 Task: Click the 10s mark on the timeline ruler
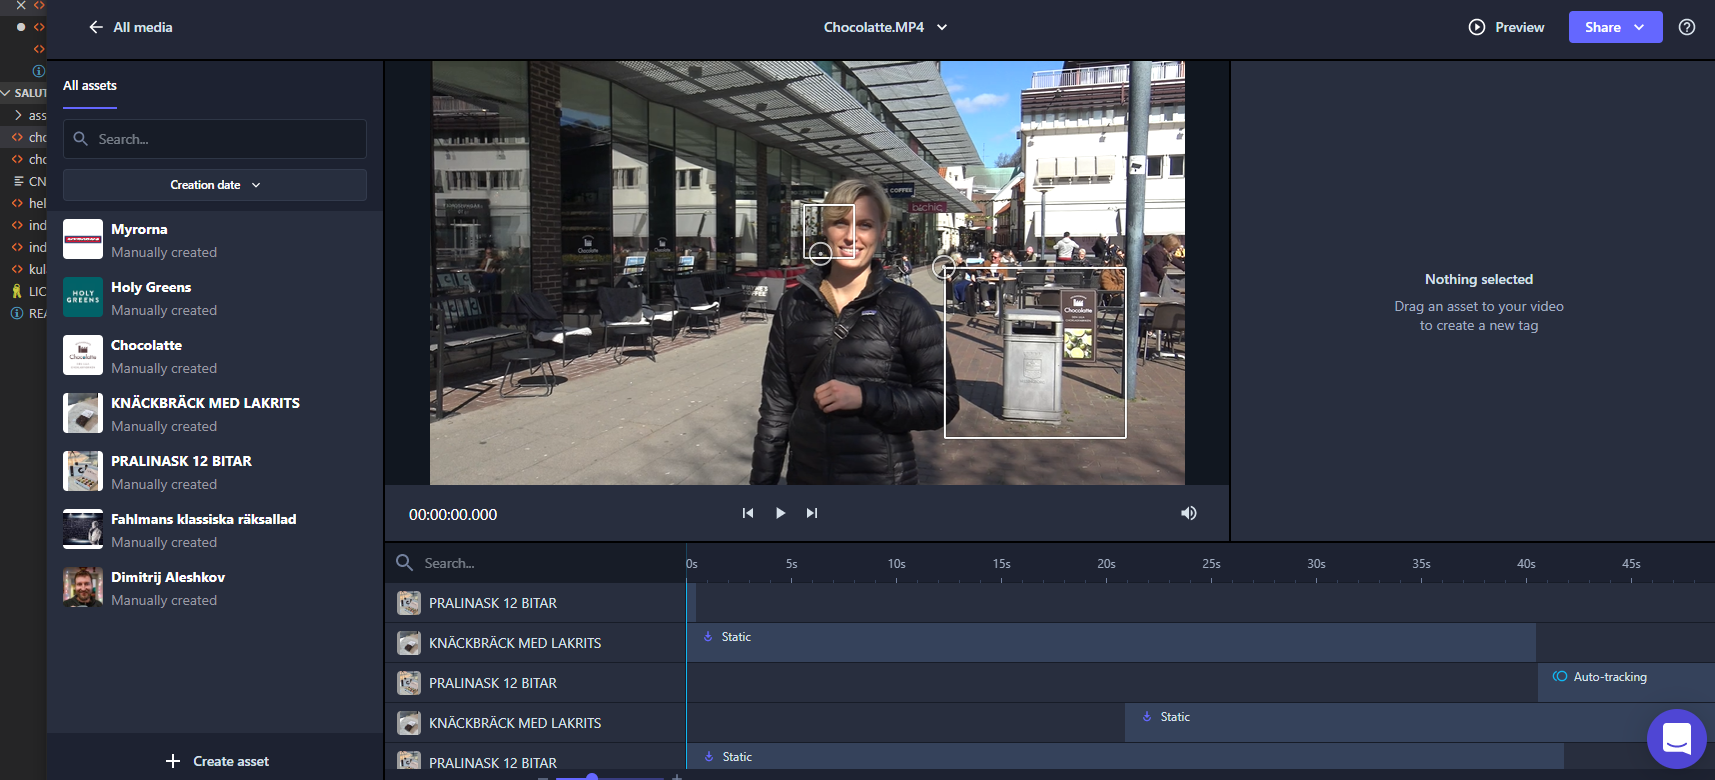896,564
